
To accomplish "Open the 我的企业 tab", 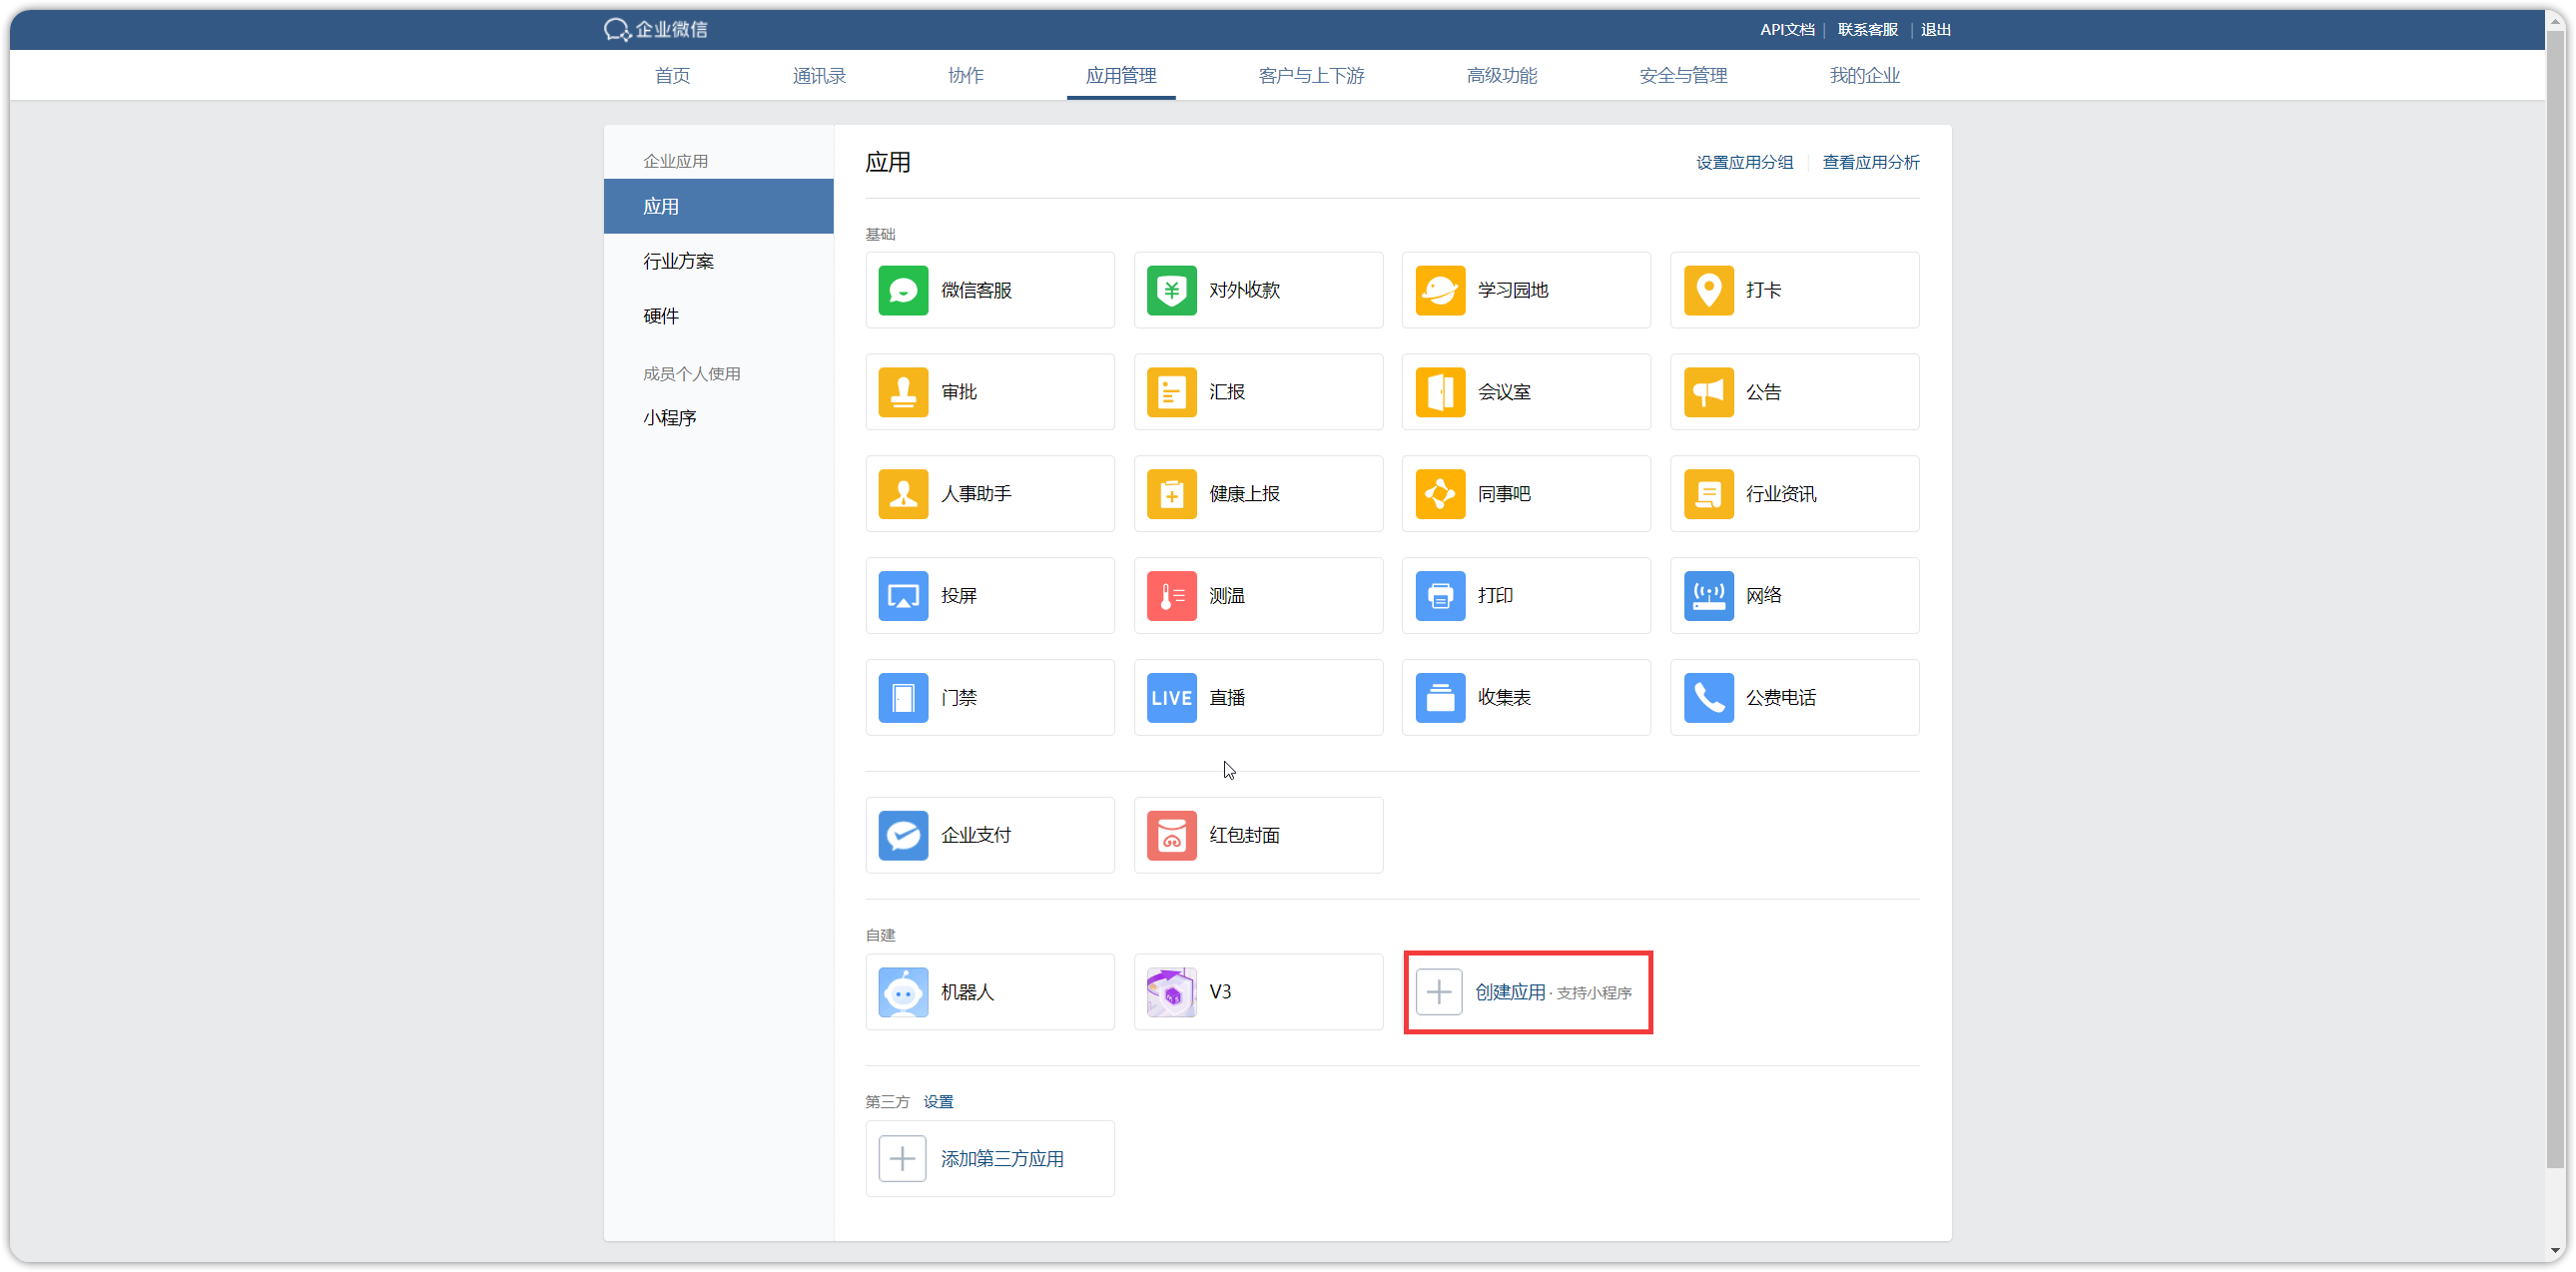I will [1864, 76].
